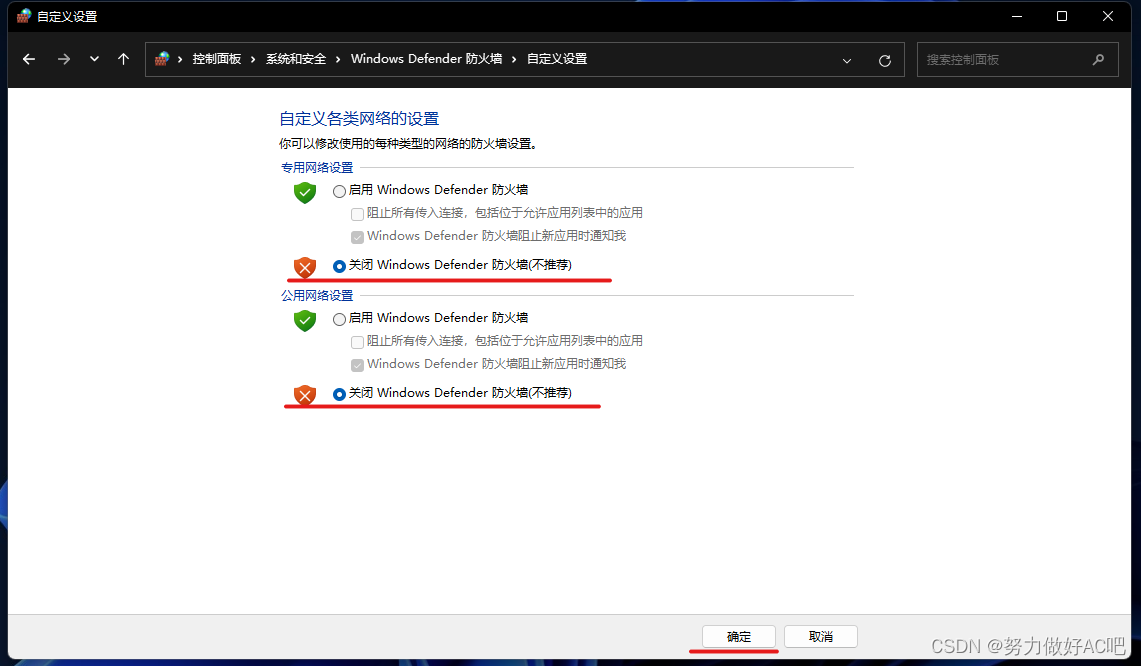This screenshot has height=666, width=1141.
Task: Click red shield icon under 专用网络设置
Action: pyautogui.click(x=305, y=267)
